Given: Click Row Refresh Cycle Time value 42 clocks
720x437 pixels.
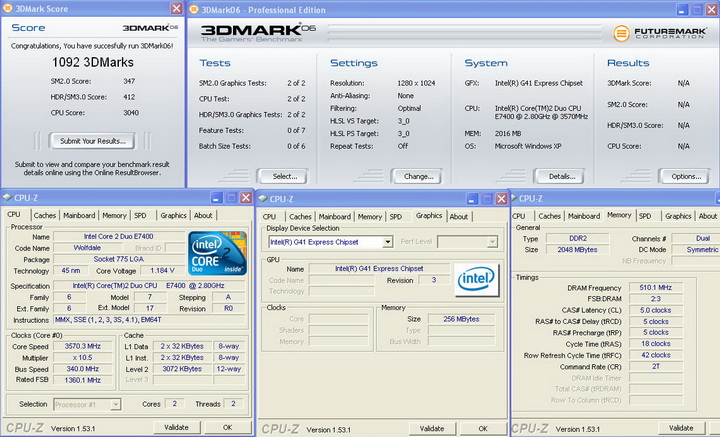Looking at the screenshot, I should tap(656, 355).
